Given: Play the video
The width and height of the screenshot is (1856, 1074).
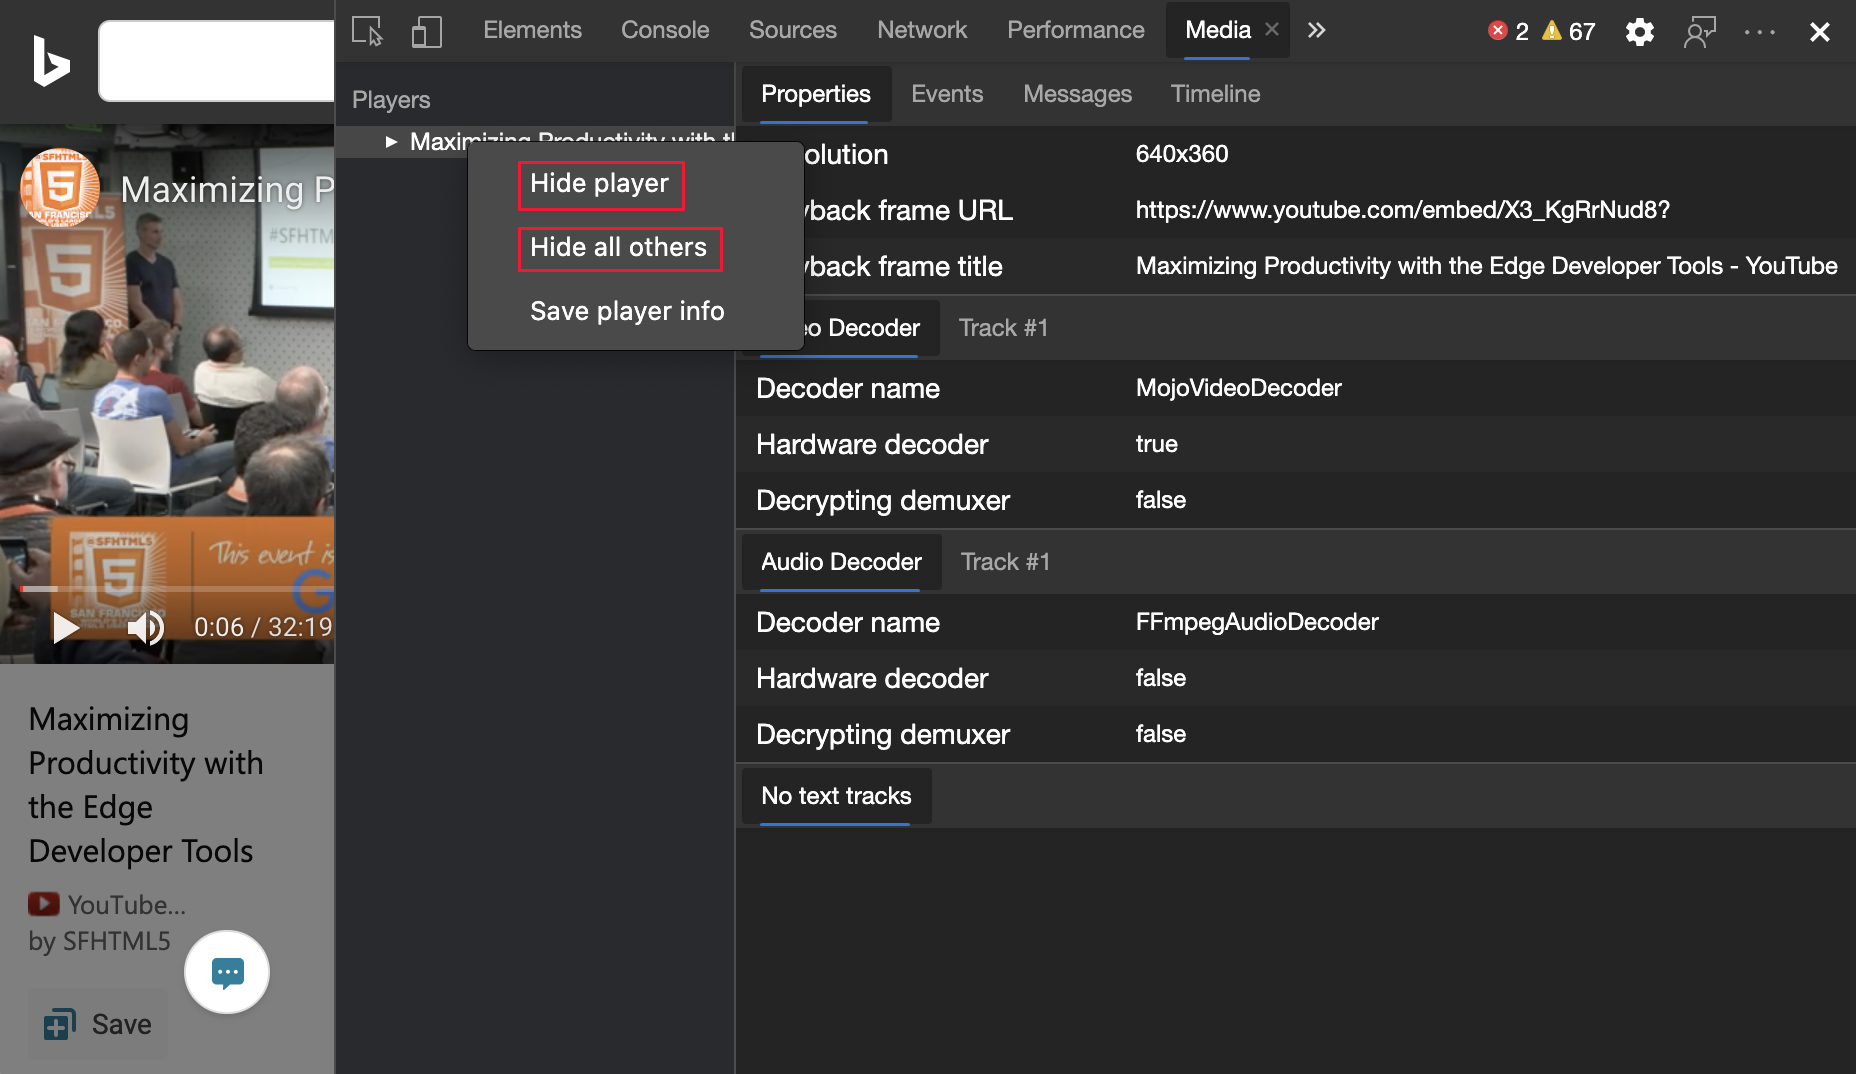Looking at the screenshot, I should [66, 627].
